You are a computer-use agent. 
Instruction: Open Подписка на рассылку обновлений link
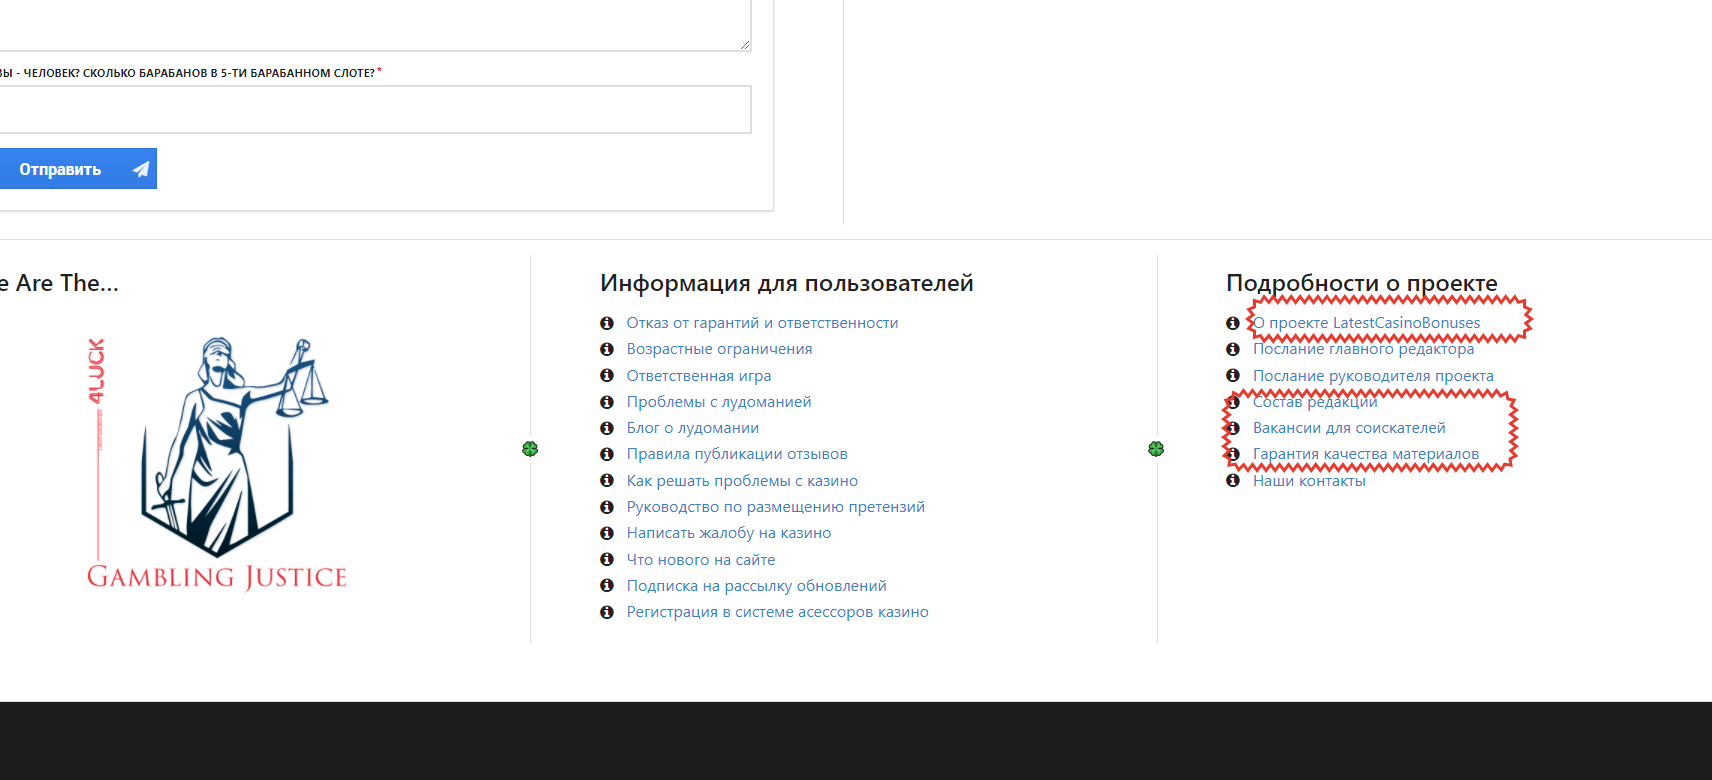coord(756,586)
